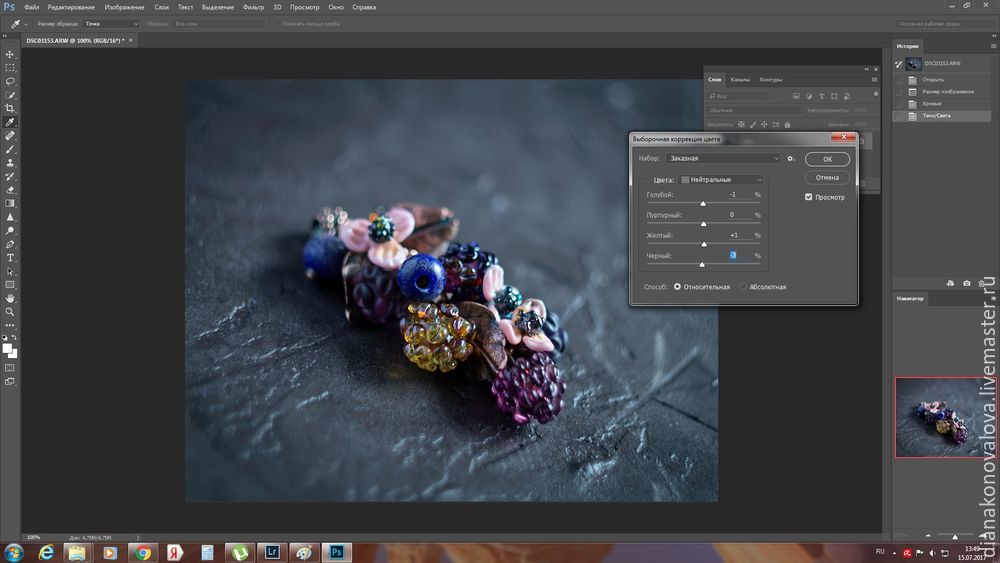
Task: Select the Zoom tool
Action: coord(10,312)
